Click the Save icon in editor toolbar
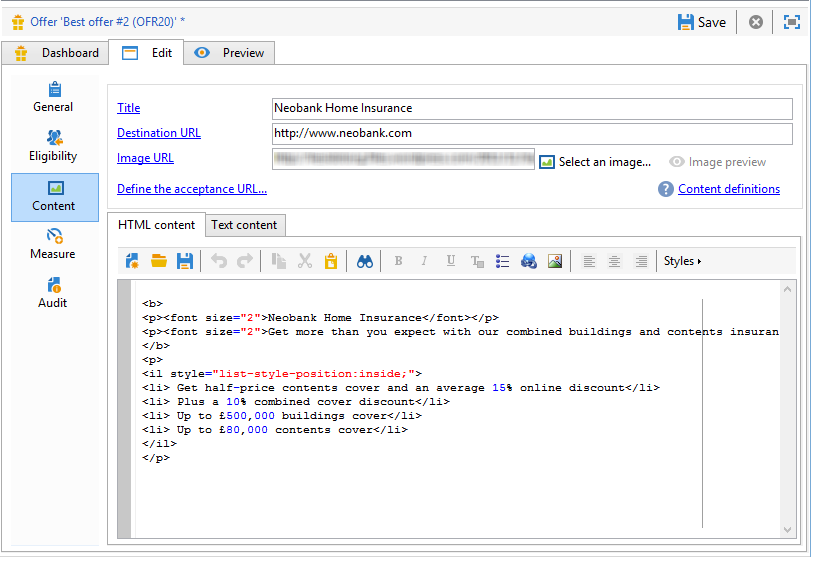The width and height of the screenshot is (821, 566). click(x=184, y=261)
